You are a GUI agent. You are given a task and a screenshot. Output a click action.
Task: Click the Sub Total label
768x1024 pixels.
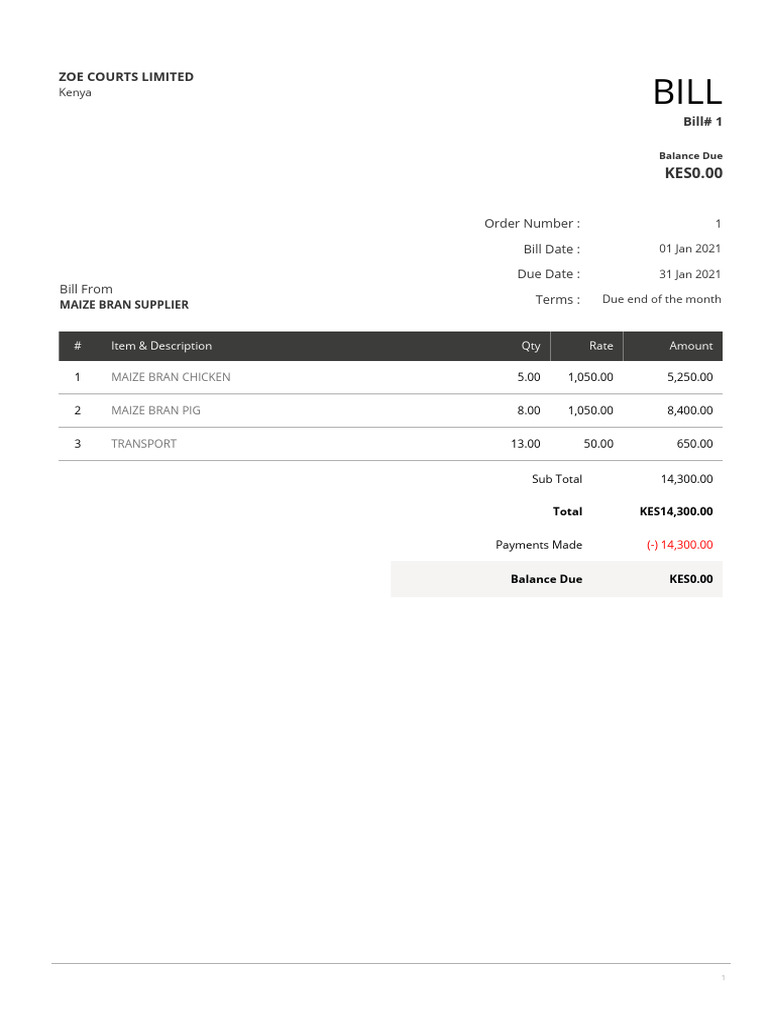pyautogui.click(x=556, y=479)
